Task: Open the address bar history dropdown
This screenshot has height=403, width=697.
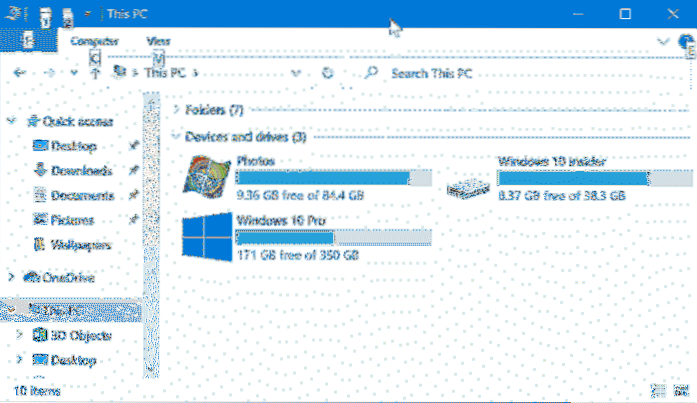Action: [x=296, y=73]
